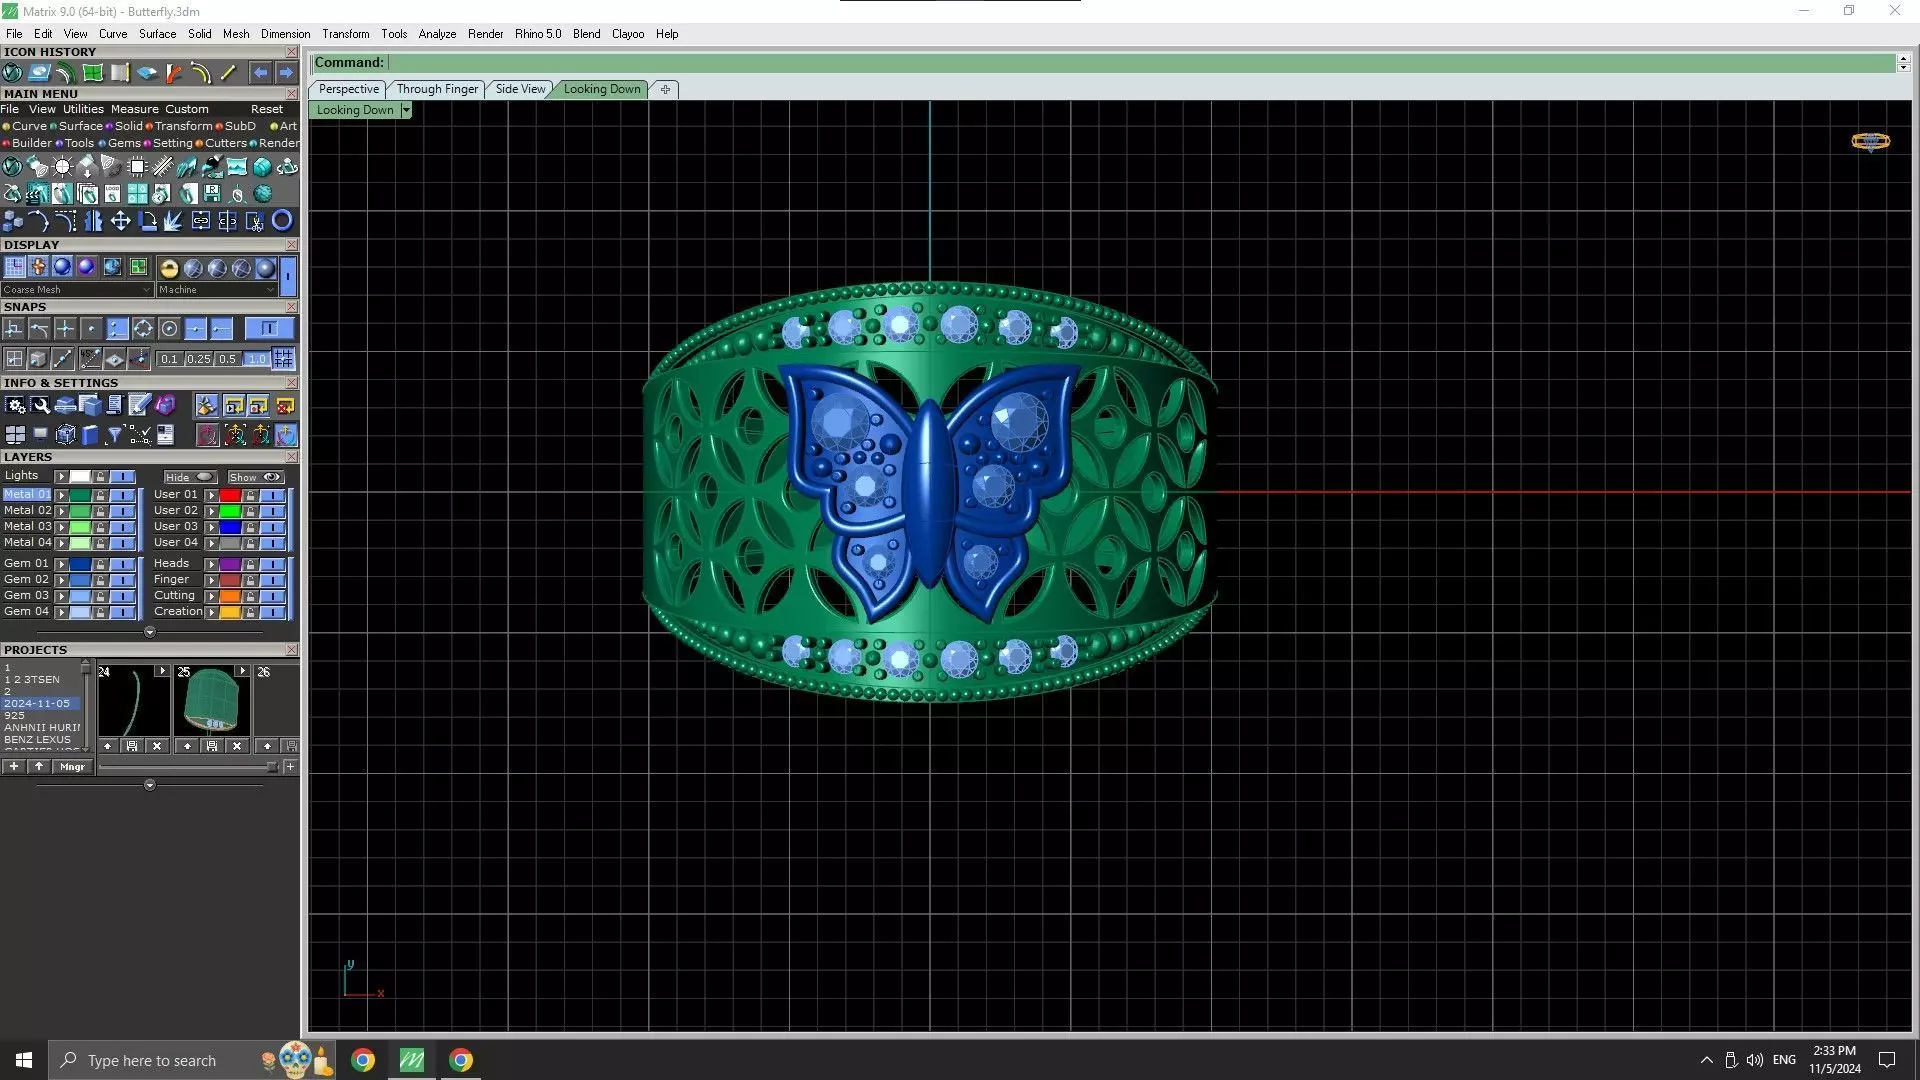This screenshot has width=1920, height=1080.
Task: Toggle the lock on Metal 02 layer
Action: tap(100, 511)
